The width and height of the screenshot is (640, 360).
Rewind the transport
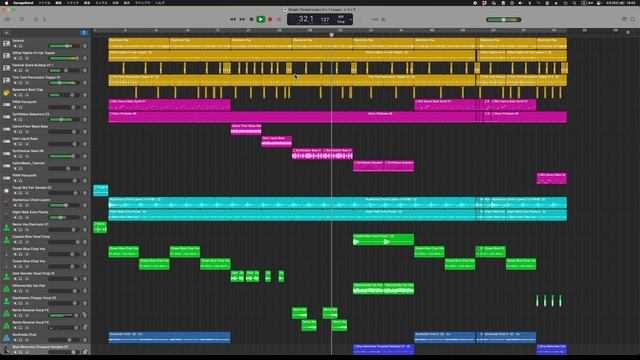233,19
